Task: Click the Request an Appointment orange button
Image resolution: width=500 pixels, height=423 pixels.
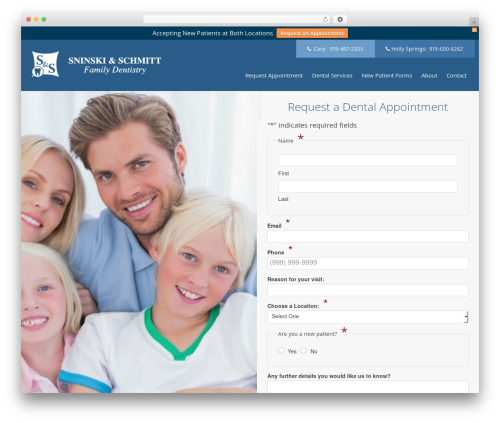Action: pos(312,33)
